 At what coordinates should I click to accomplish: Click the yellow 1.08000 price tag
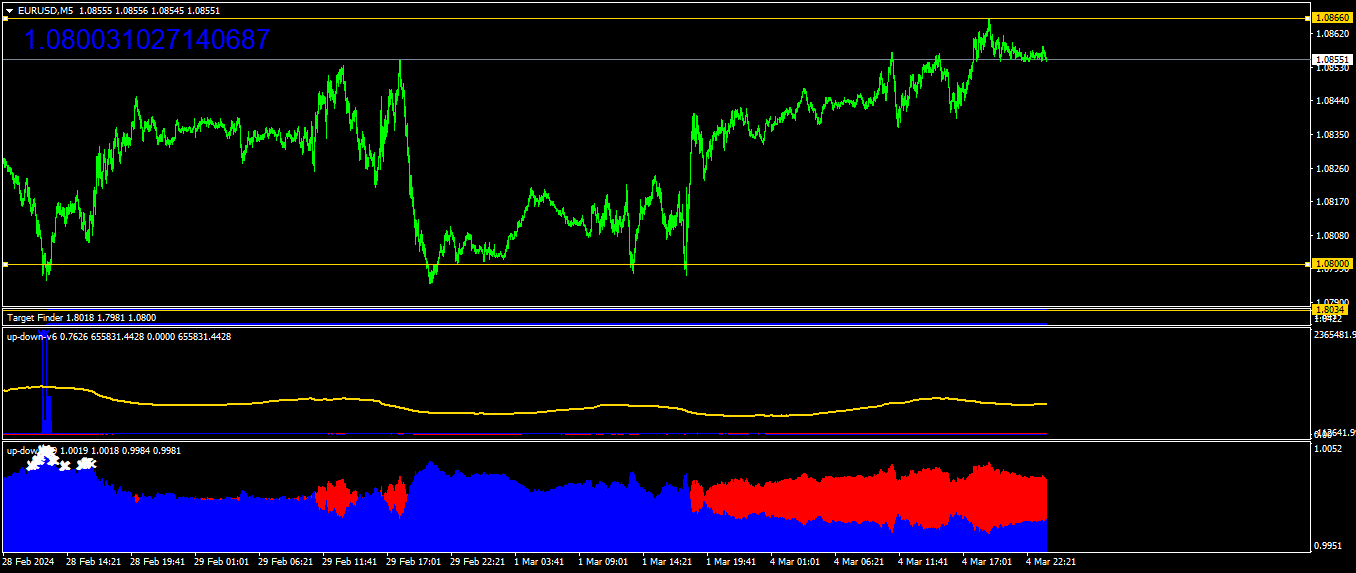[1331, 263]
